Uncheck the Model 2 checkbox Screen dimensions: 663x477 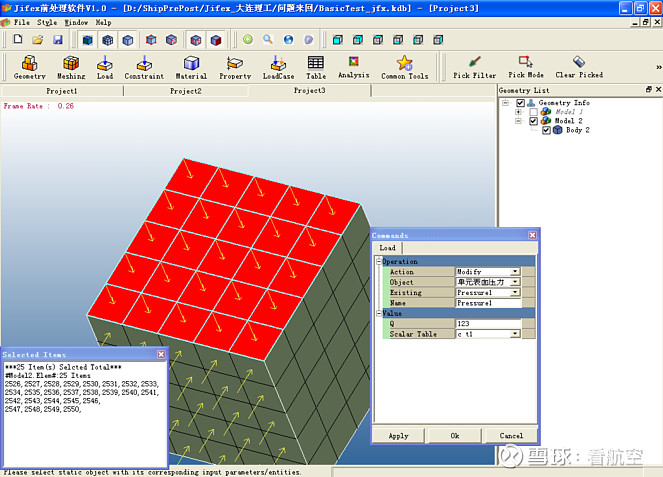[x=534, y=121]
